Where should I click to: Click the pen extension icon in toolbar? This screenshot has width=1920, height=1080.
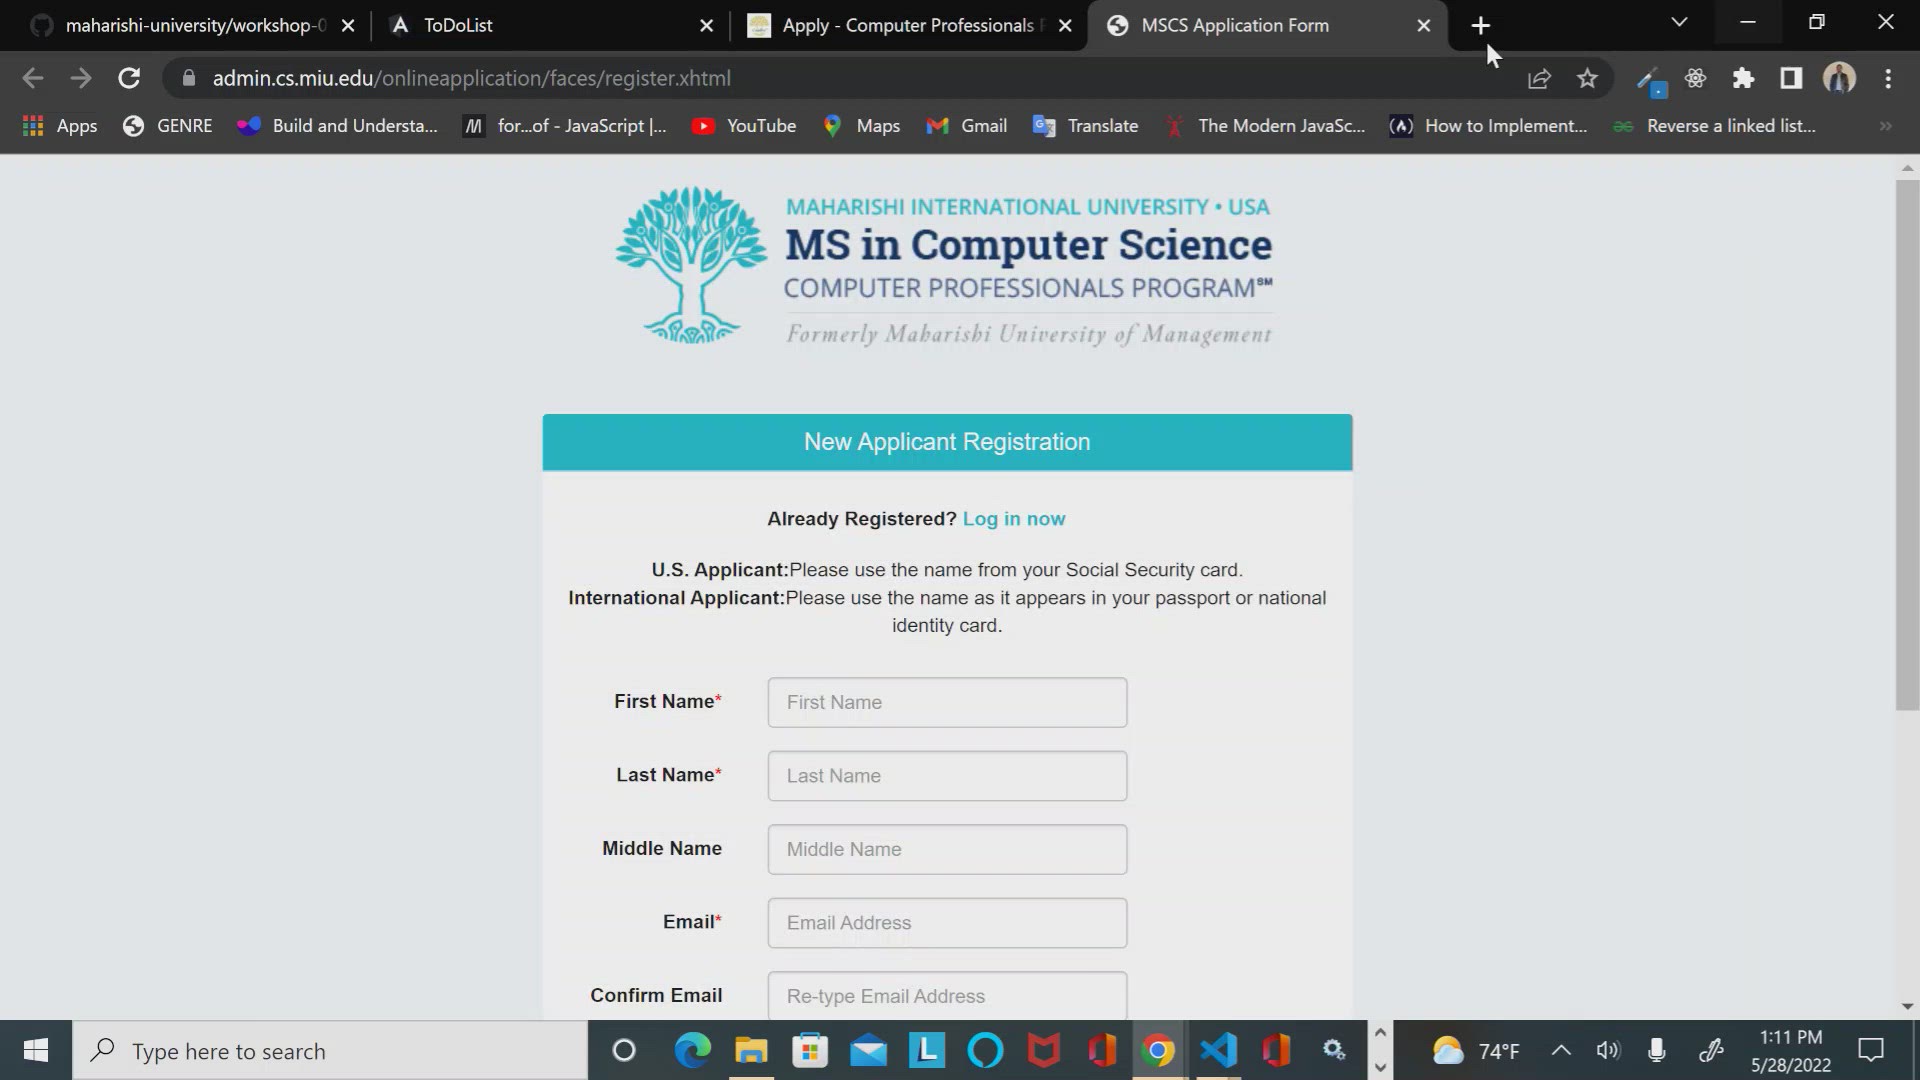(1650, 80)
